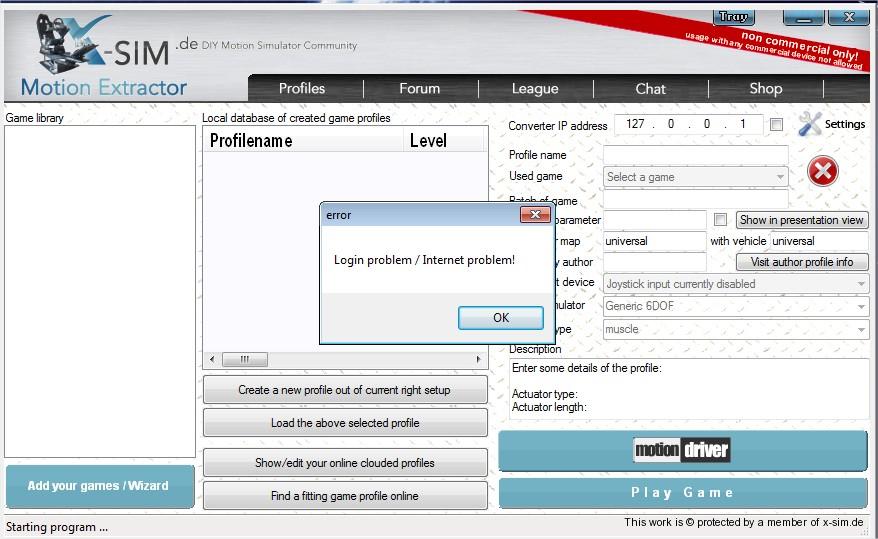Click the Profile name input field

pos(694,155)
